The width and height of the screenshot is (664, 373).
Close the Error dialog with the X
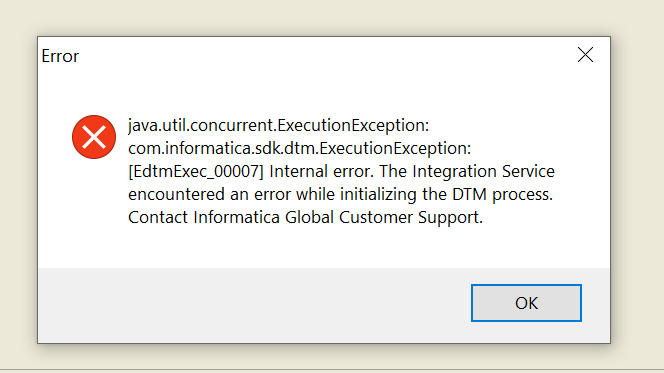[585, 55]
